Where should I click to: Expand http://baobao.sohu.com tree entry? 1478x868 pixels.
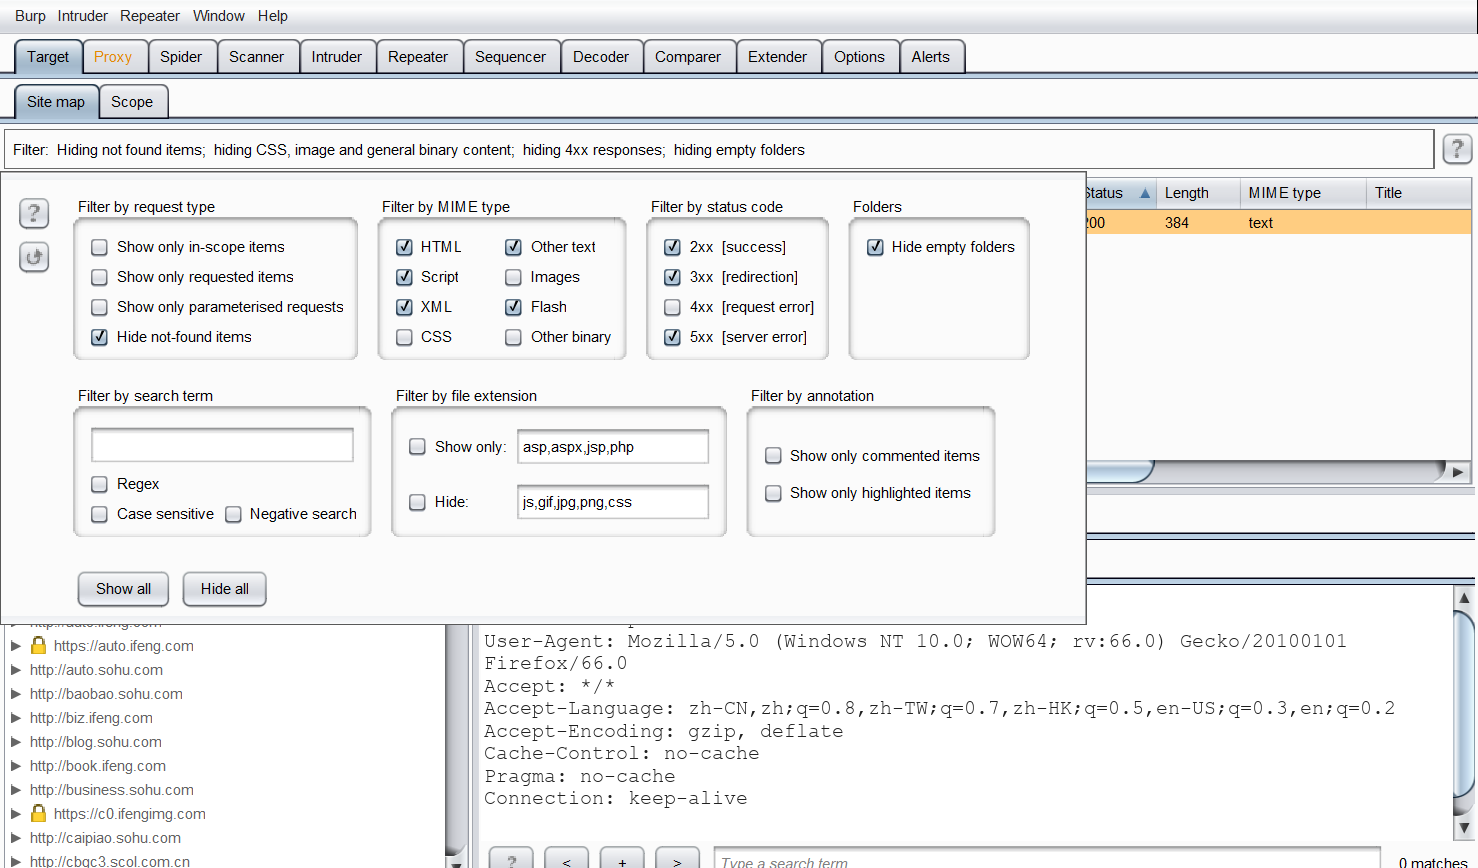(x=16, y=694)
